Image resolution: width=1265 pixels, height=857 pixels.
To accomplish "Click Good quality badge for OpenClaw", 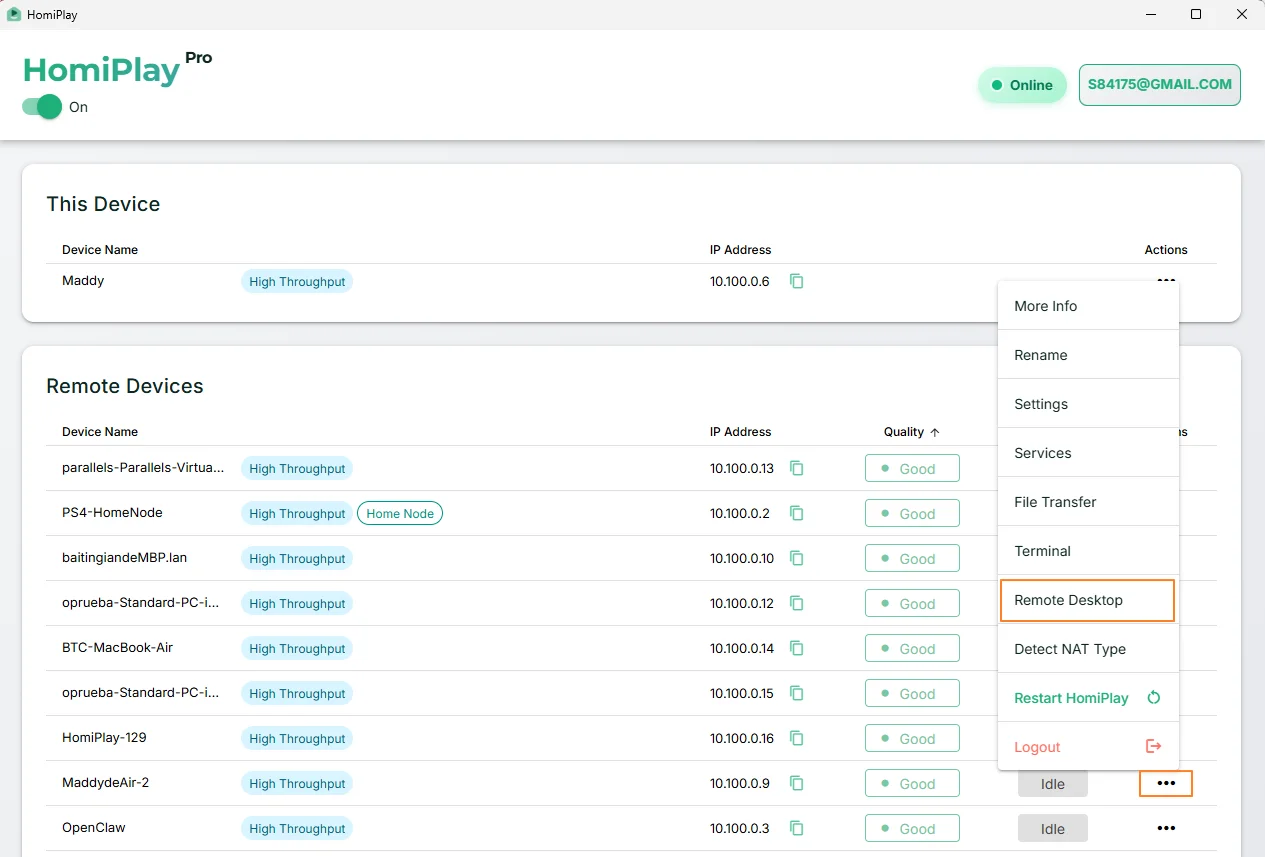I will [x=912, y=828].
